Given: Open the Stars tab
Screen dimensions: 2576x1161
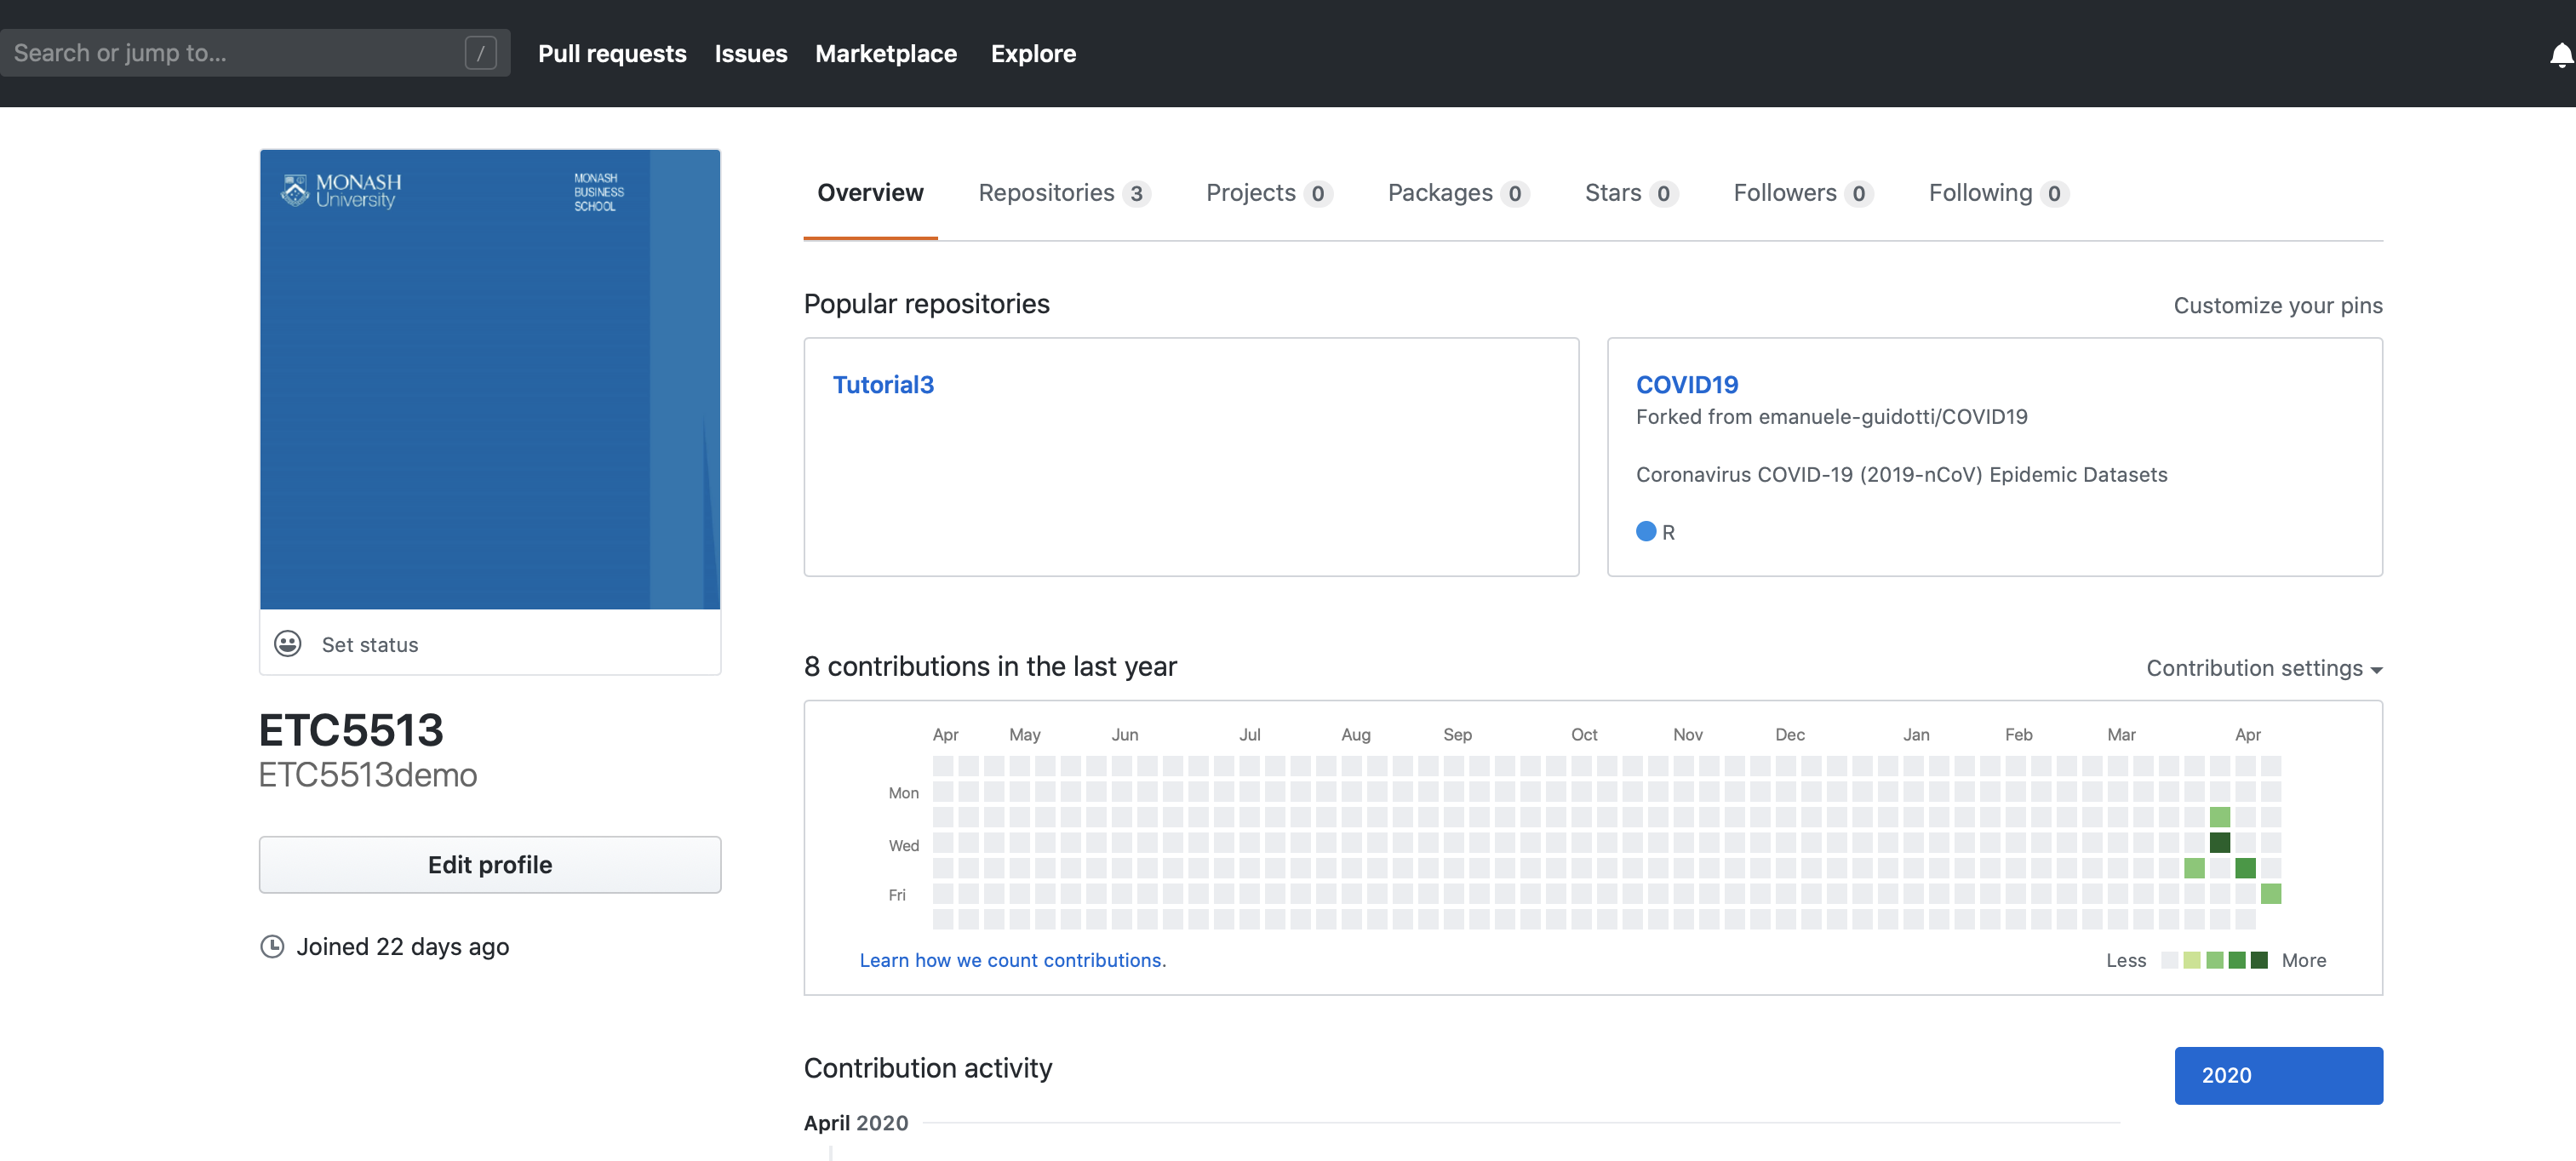Looking at the screenshot, I should tap(1630, 193).
